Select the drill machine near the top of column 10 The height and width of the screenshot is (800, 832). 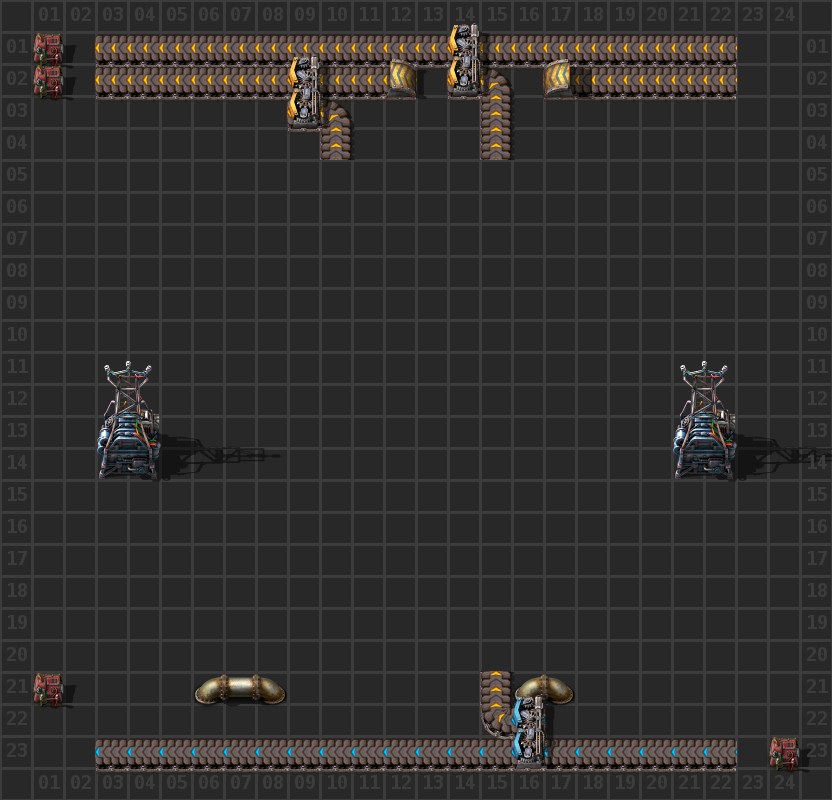pos(302,90)
